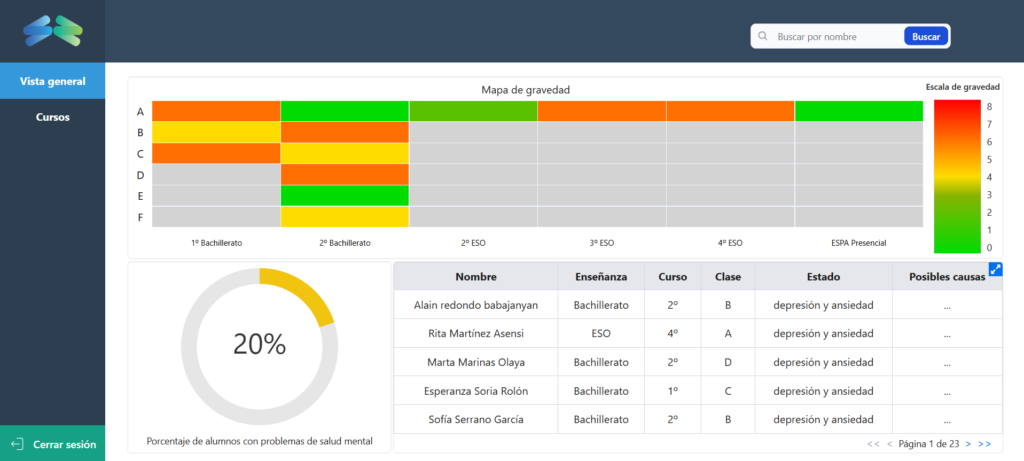This screenshot has width=1024, height=461.
Task: Click ESO in Rita Martínez Asensi's row
Action: pyautogui.click(x=601, y=333)
